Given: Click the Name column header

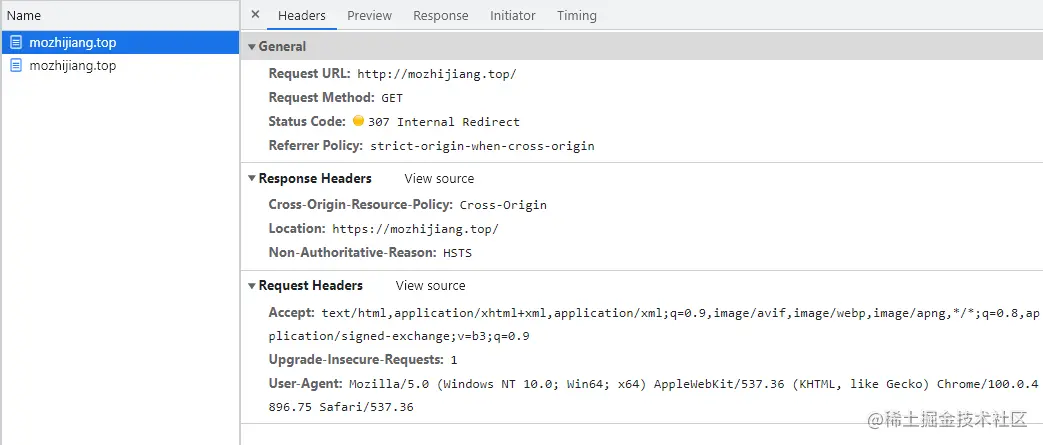Looking at the screenshot, I should coord(120,15).
